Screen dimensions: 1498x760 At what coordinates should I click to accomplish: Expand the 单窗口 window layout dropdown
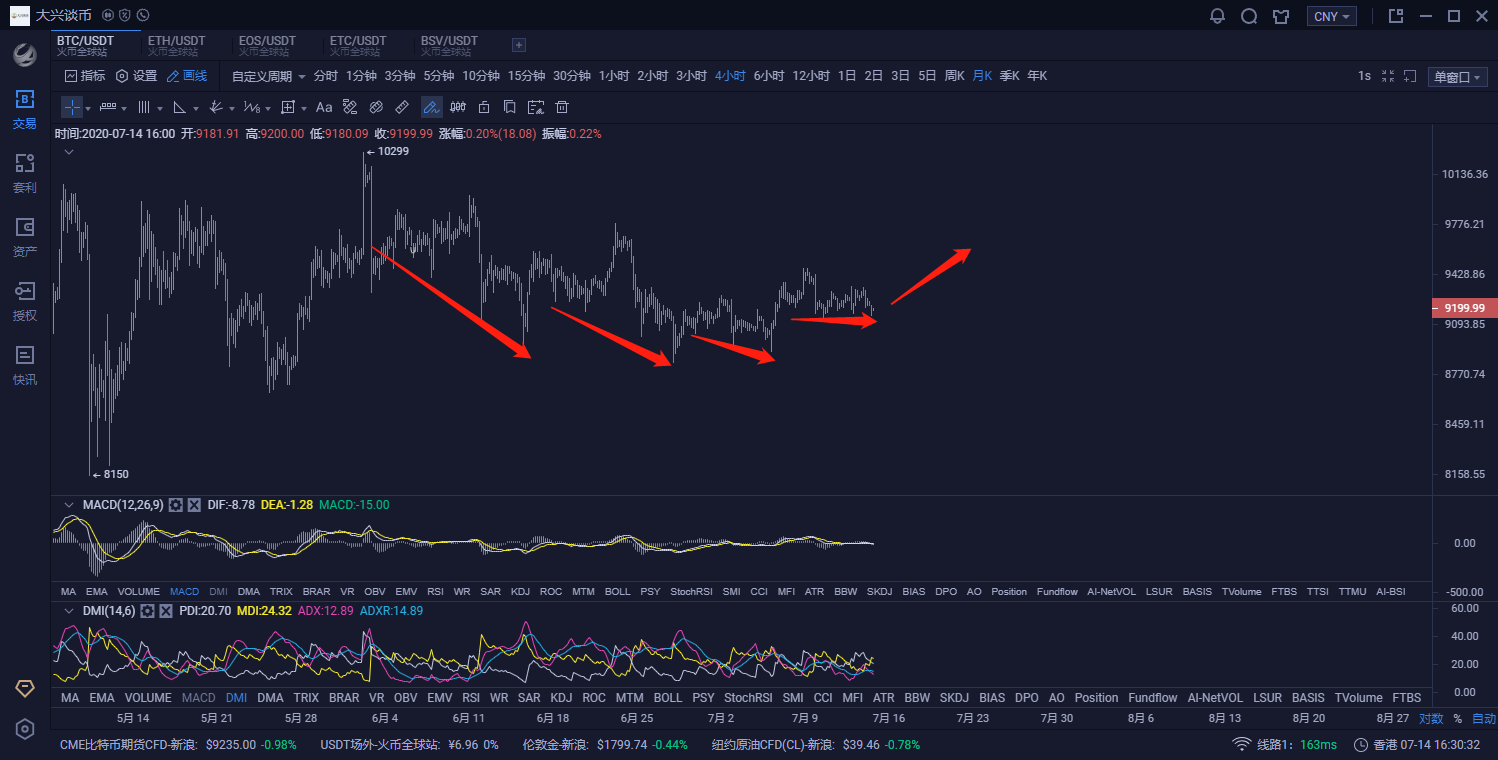tap(1456, 77)
